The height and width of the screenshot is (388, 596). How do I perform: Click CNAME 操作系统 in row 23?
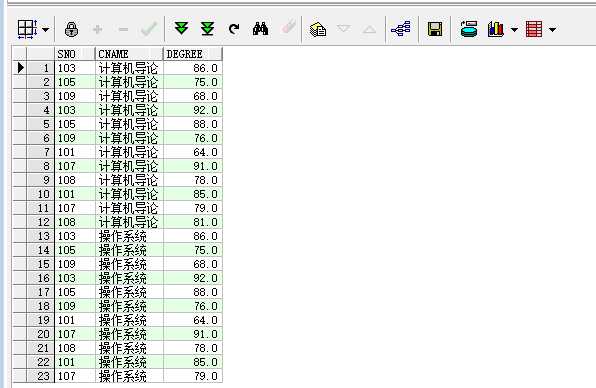pyautogui.click(x=129, y=376)
